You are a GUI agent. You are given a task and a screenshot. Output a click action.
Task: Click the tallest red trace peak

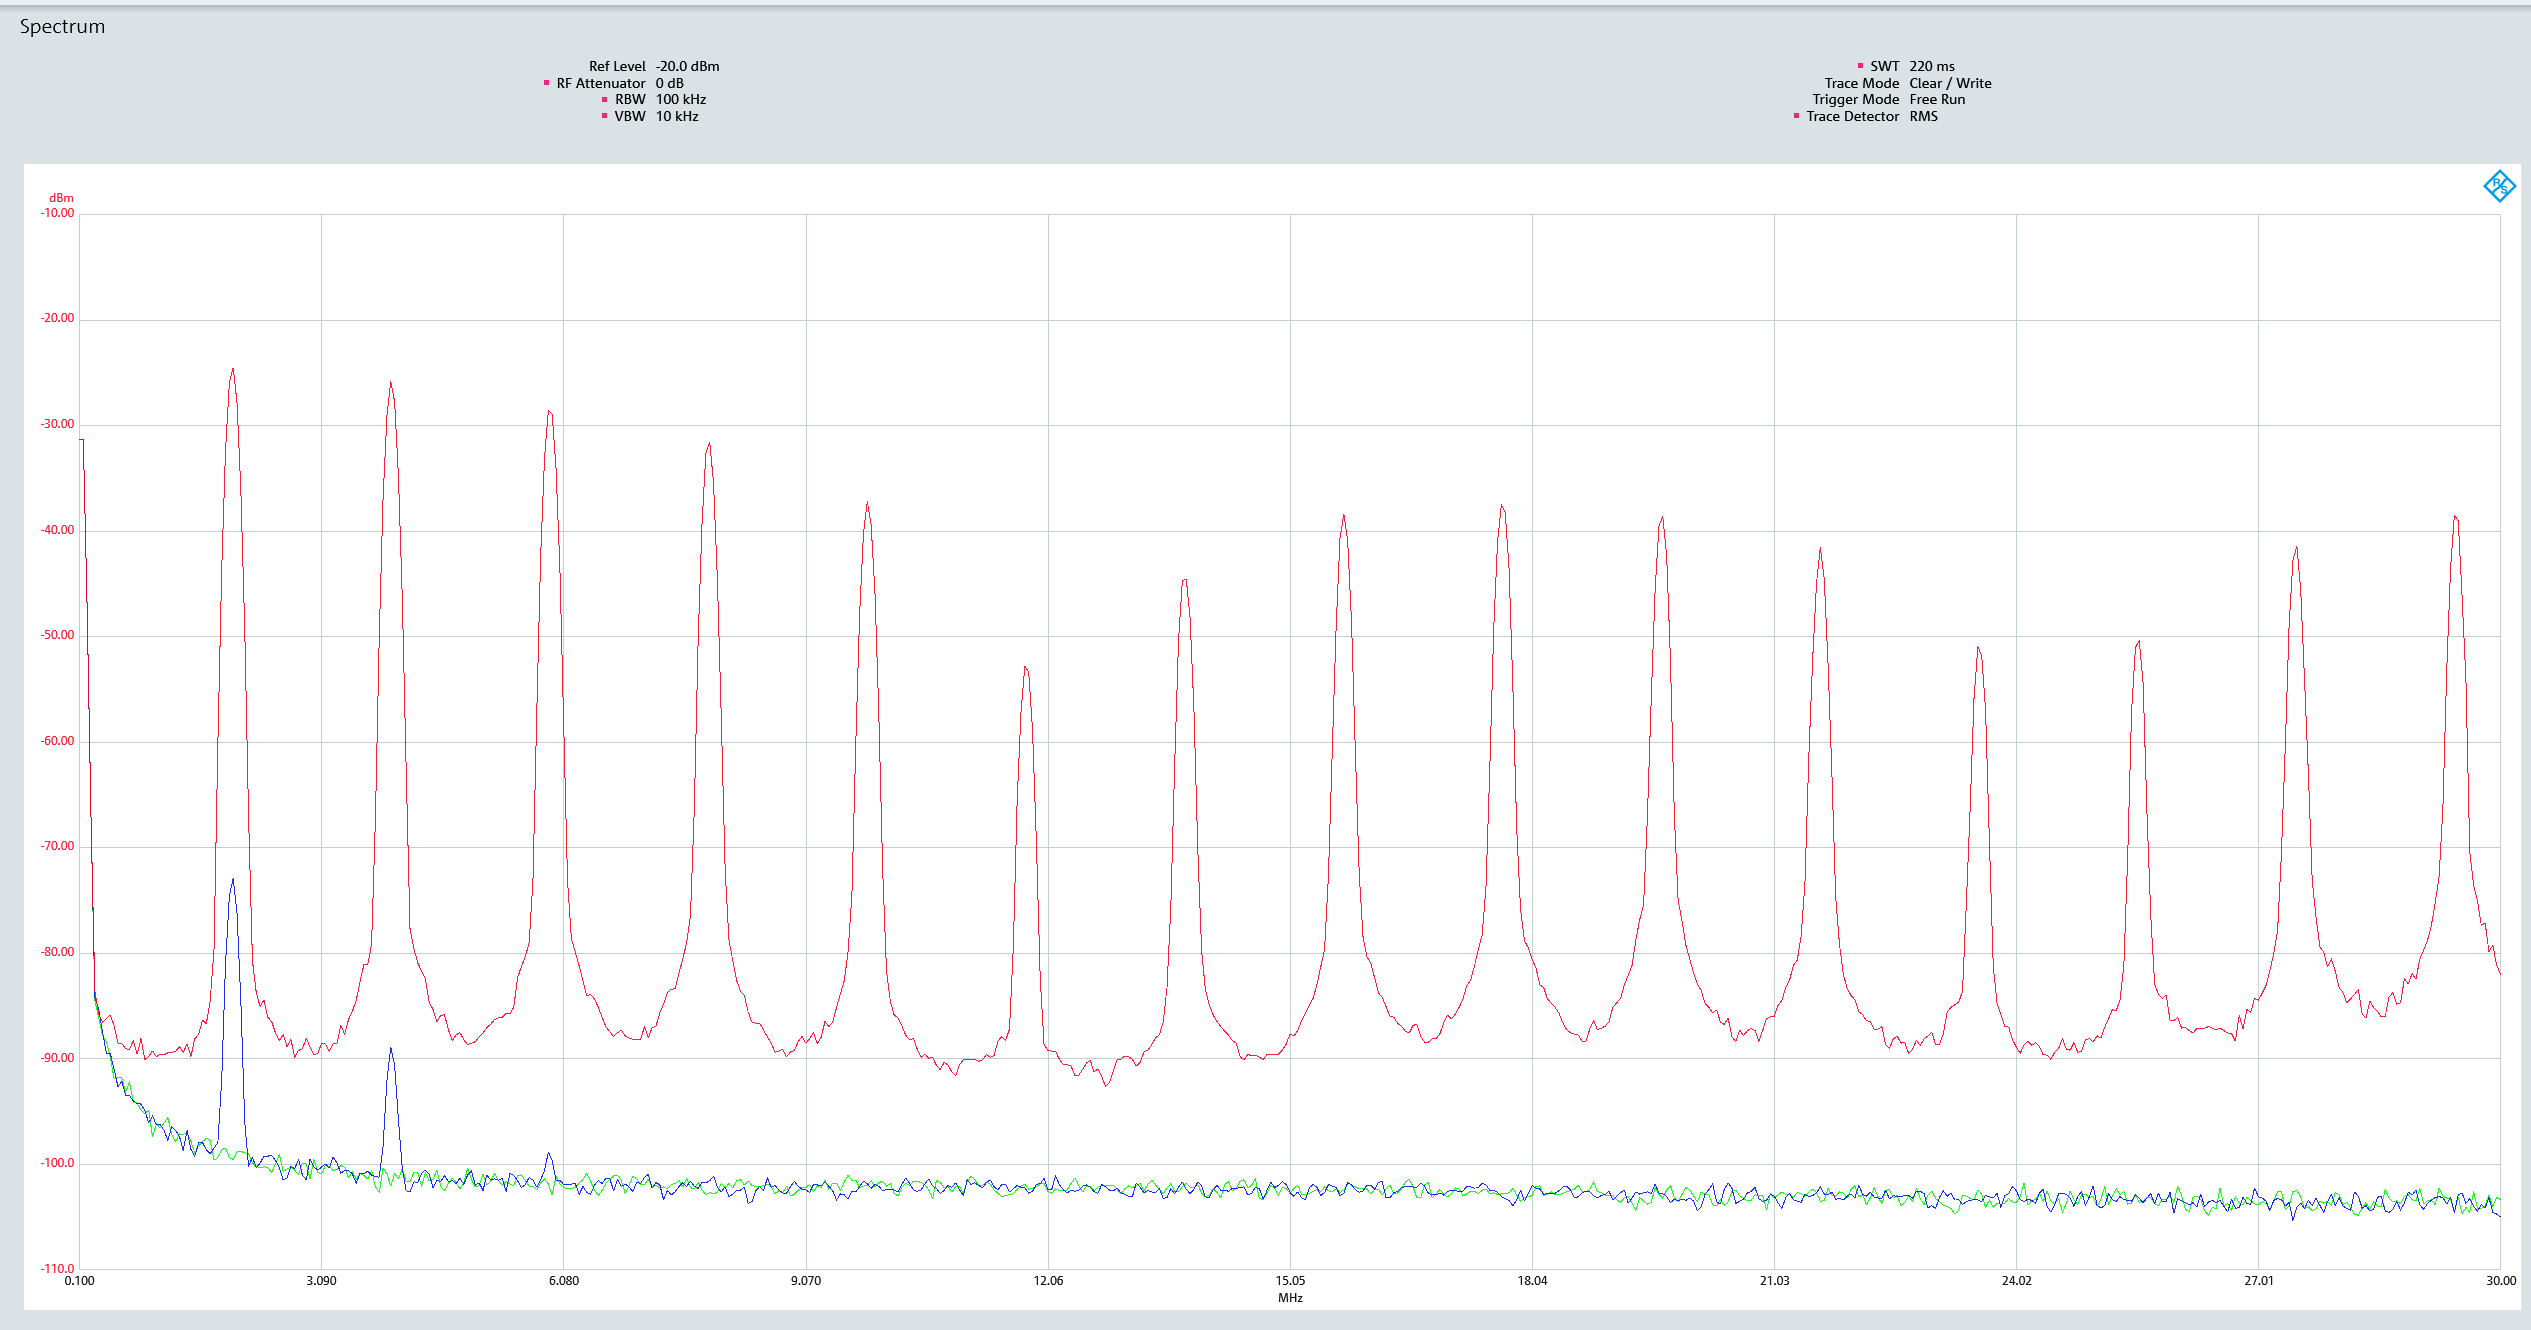coord(233,370)
